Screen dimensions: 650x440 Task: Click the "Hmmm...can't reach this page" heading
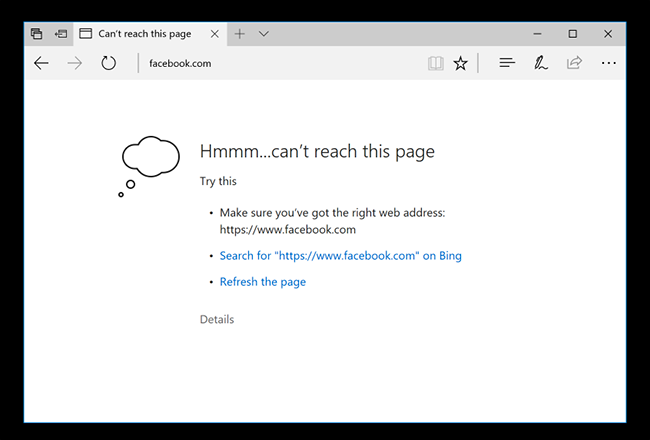click(x=317, y=151)
